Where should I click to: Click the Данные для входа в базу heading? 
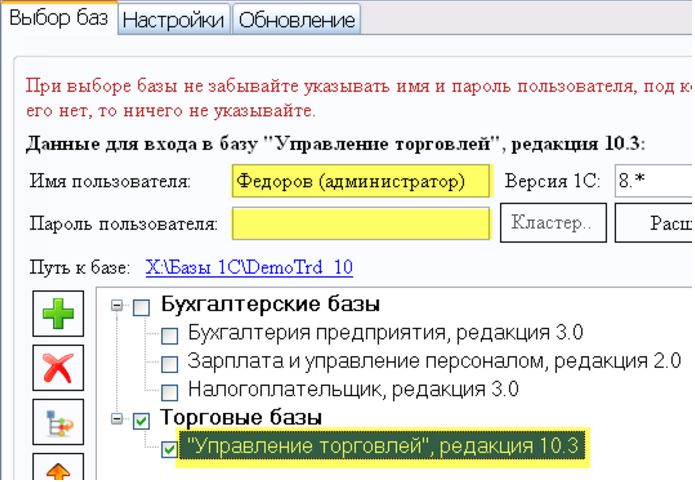click(x=336, y=144)
